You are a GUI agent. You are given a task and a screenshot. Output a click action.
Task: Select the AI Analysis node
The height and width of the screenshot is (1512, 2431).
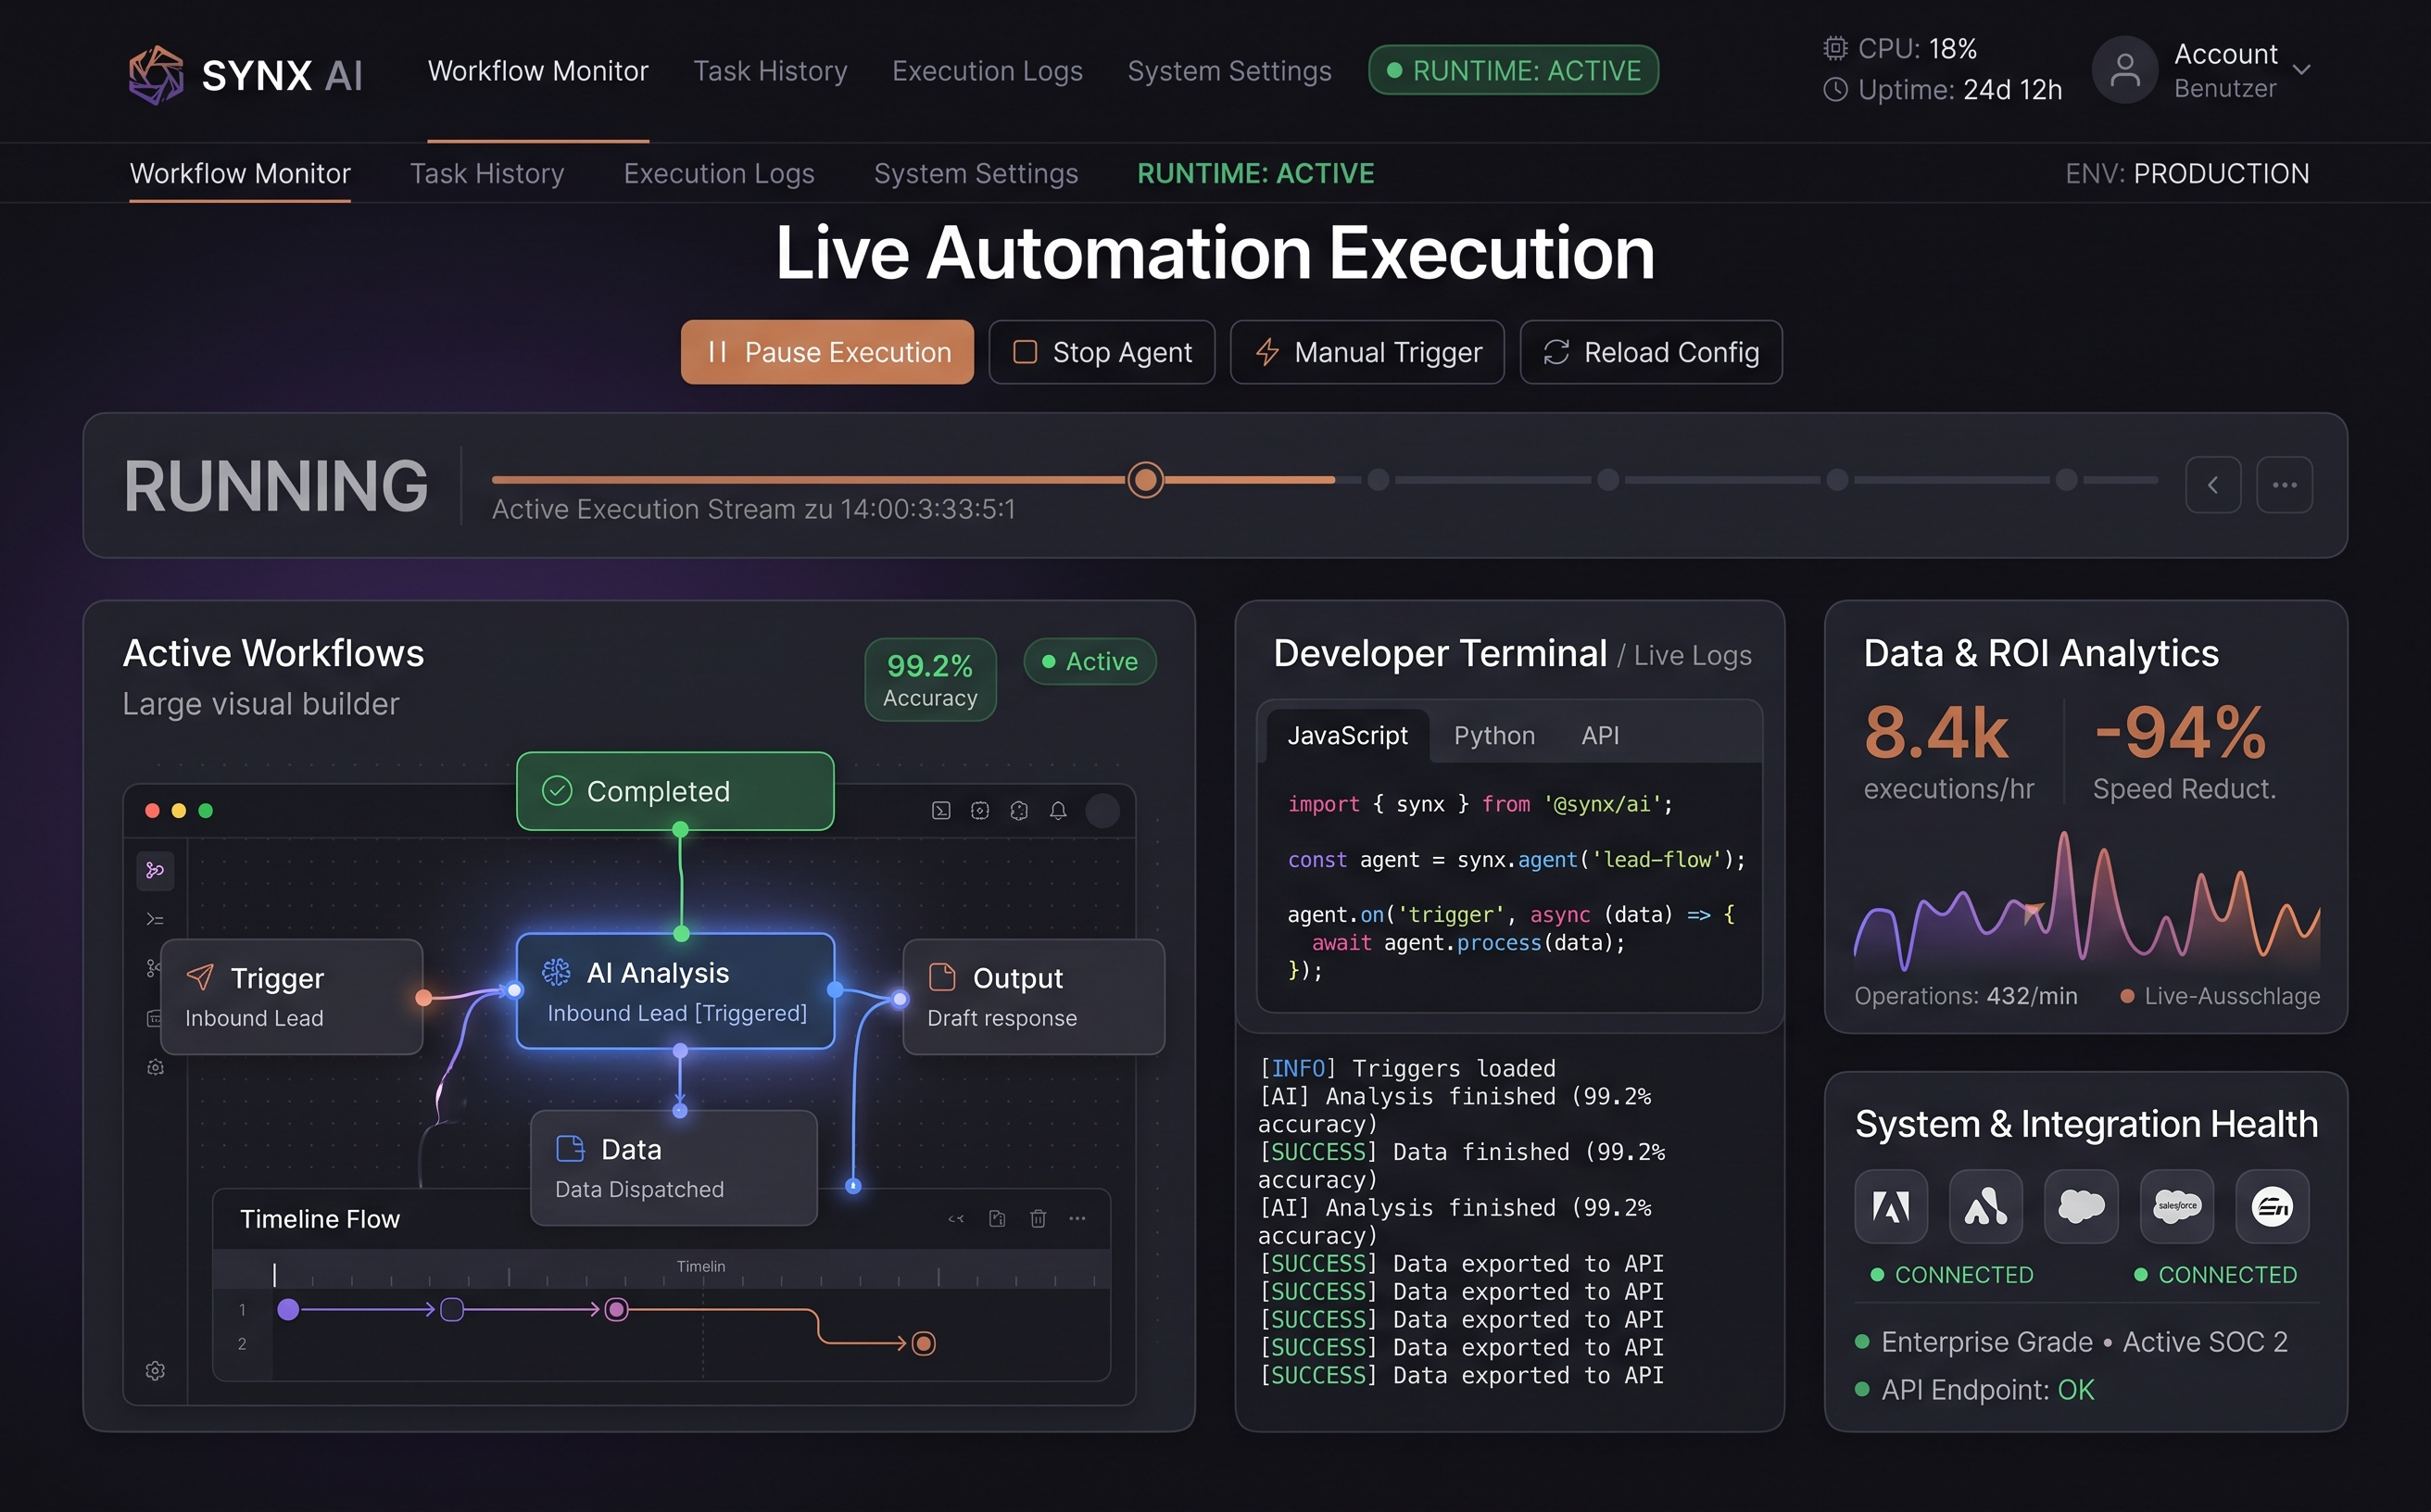tap(675, 991)
